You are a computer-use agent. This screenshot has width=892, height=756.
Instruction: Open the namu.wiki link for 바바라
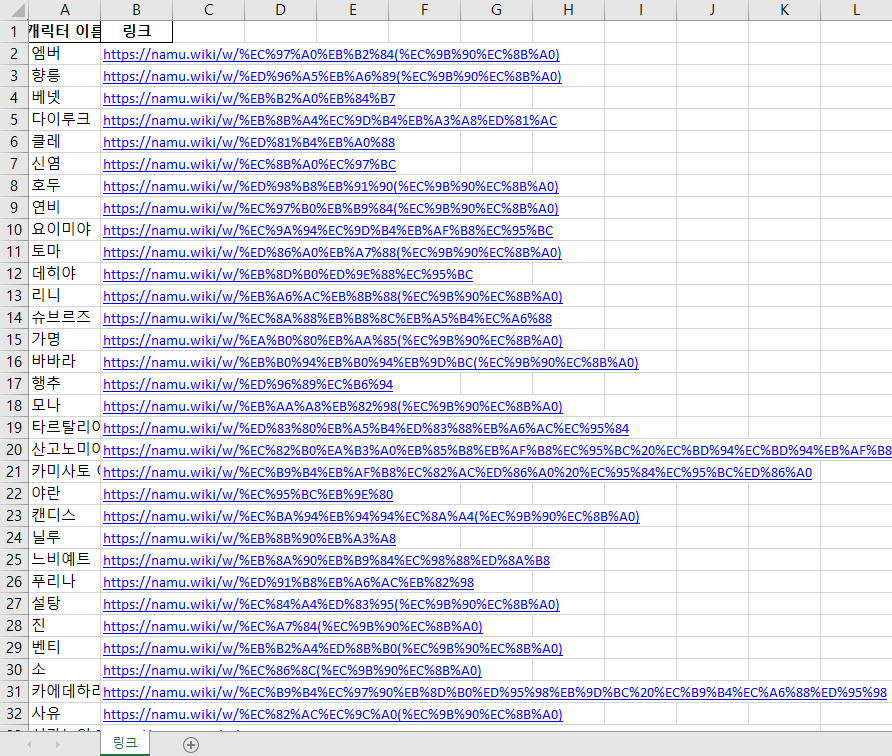click(x=371, y=362)
